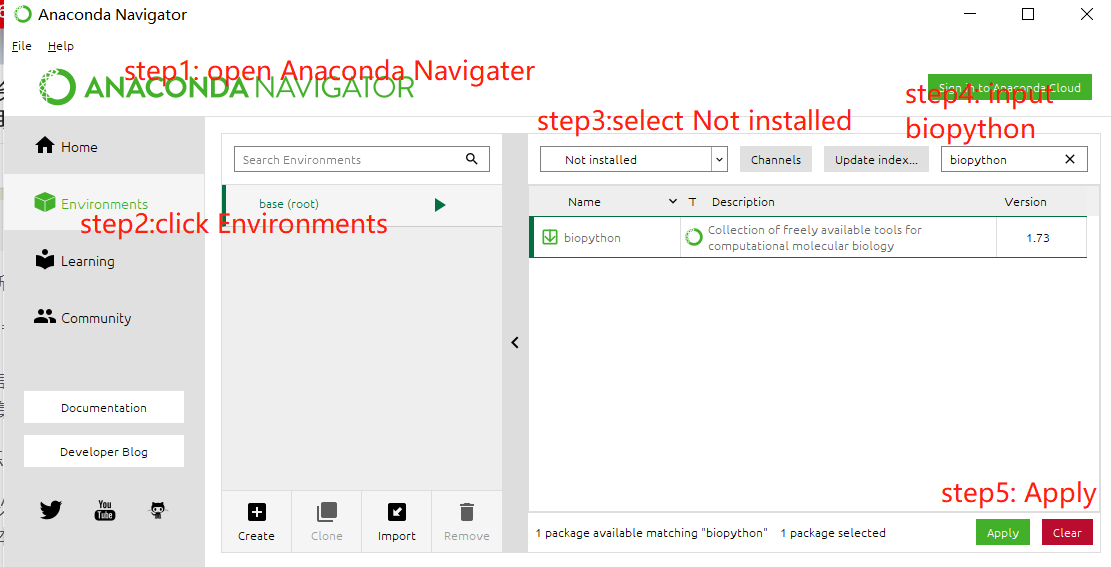
Task: Click the Description column header
Action: click(743, 202)
